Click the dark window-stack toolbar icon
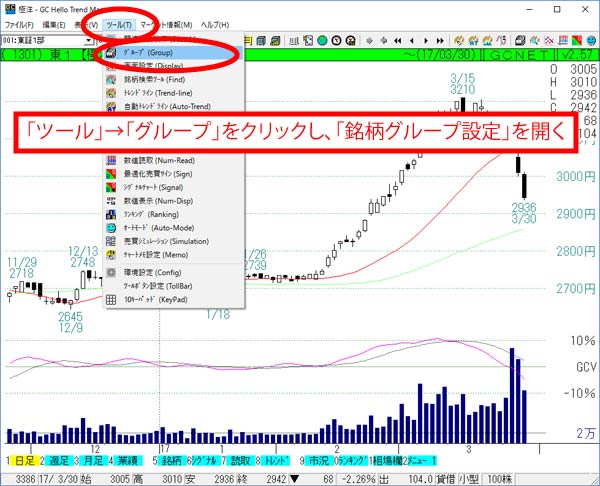This screenshot has width=600, height=486. tap(520, 40)
